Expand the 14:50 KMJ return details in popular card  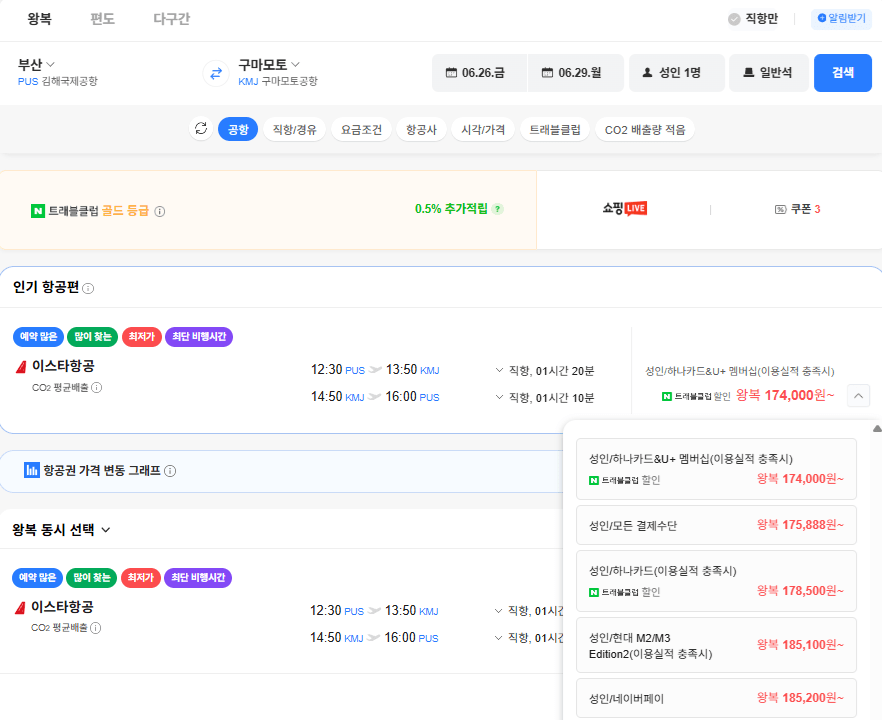pos(499,397)
